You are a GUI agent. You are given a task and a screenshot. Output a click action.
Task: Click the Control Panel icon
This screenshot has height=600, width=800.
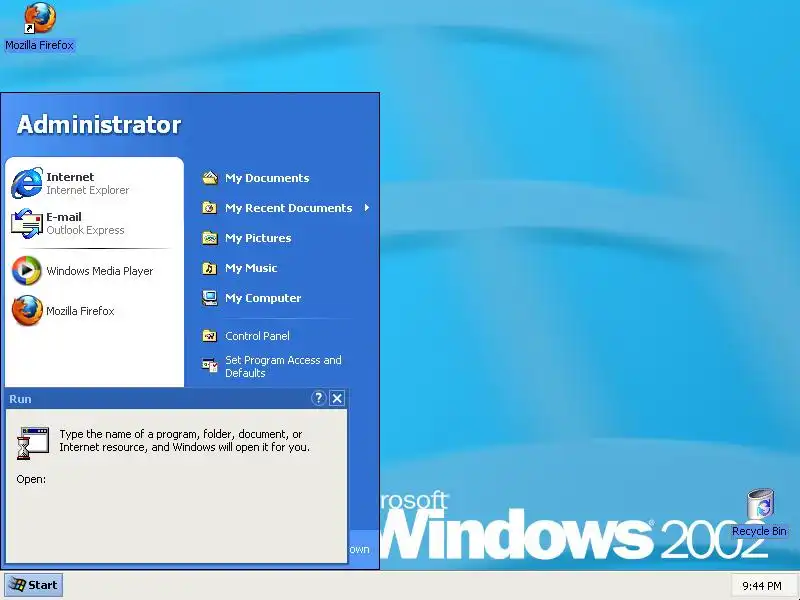tap(210, 336)
